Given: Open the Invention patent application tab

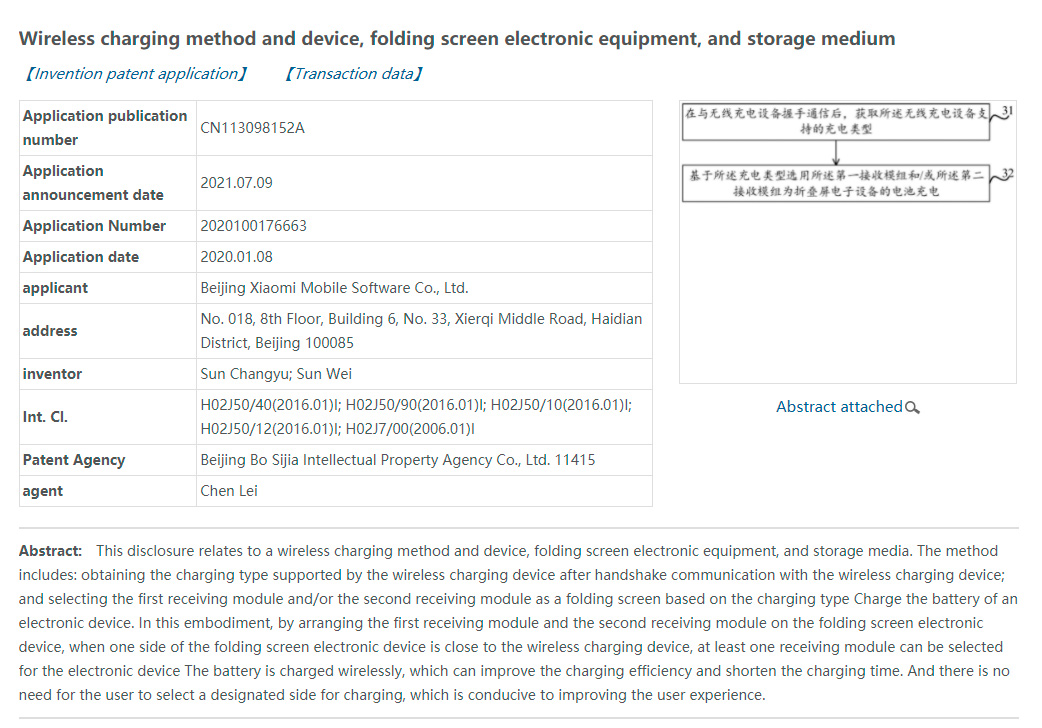Looking at the screenshot, I should [x=135, y=74].
